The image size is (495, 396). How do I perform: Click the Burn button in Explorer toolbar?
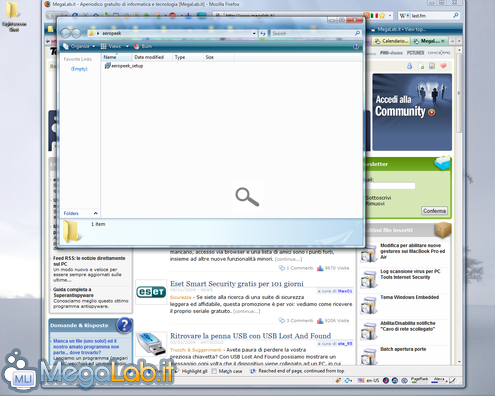[x=143, y=46]
